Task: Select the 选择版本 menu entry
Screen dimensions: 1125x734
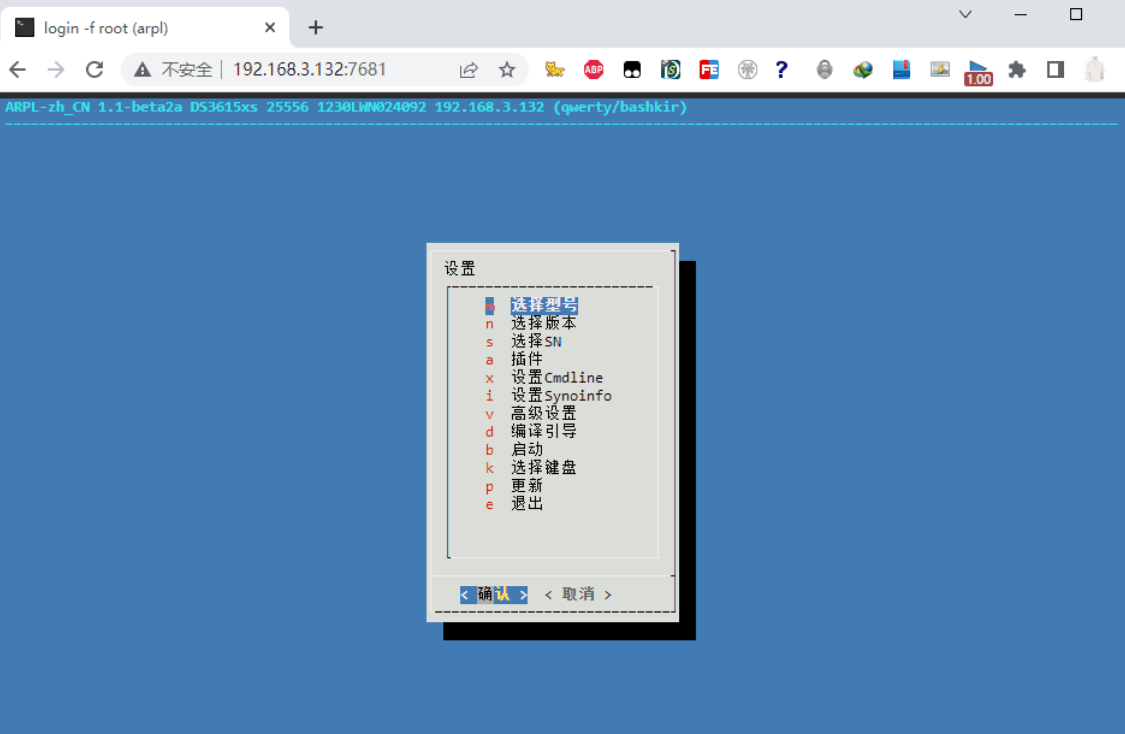Action: tap(543, 323)
